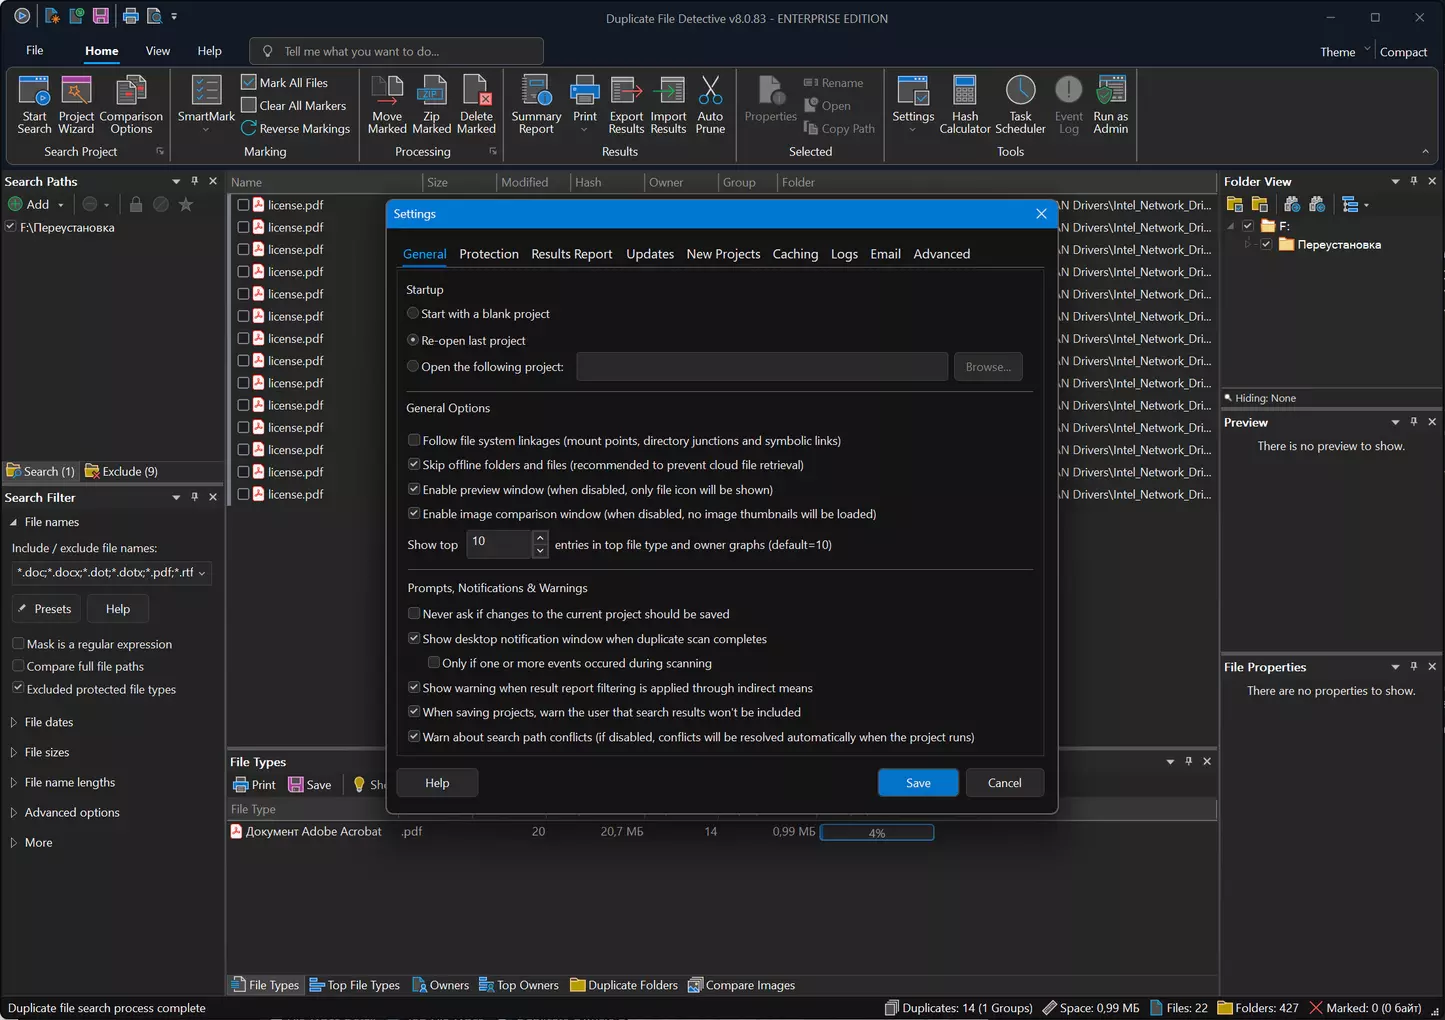Click the Compact button
This screenshot has height=1020, width=1445.
1403,52
